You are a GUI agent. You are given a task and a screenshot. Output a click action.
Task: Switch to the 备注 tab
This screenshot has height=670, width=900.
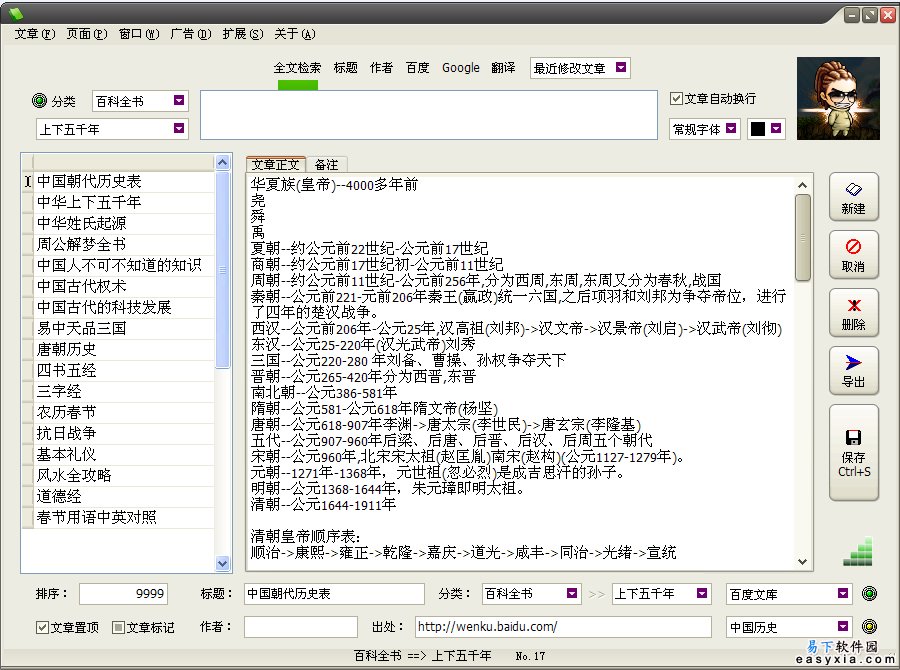[x=326, y=164]
